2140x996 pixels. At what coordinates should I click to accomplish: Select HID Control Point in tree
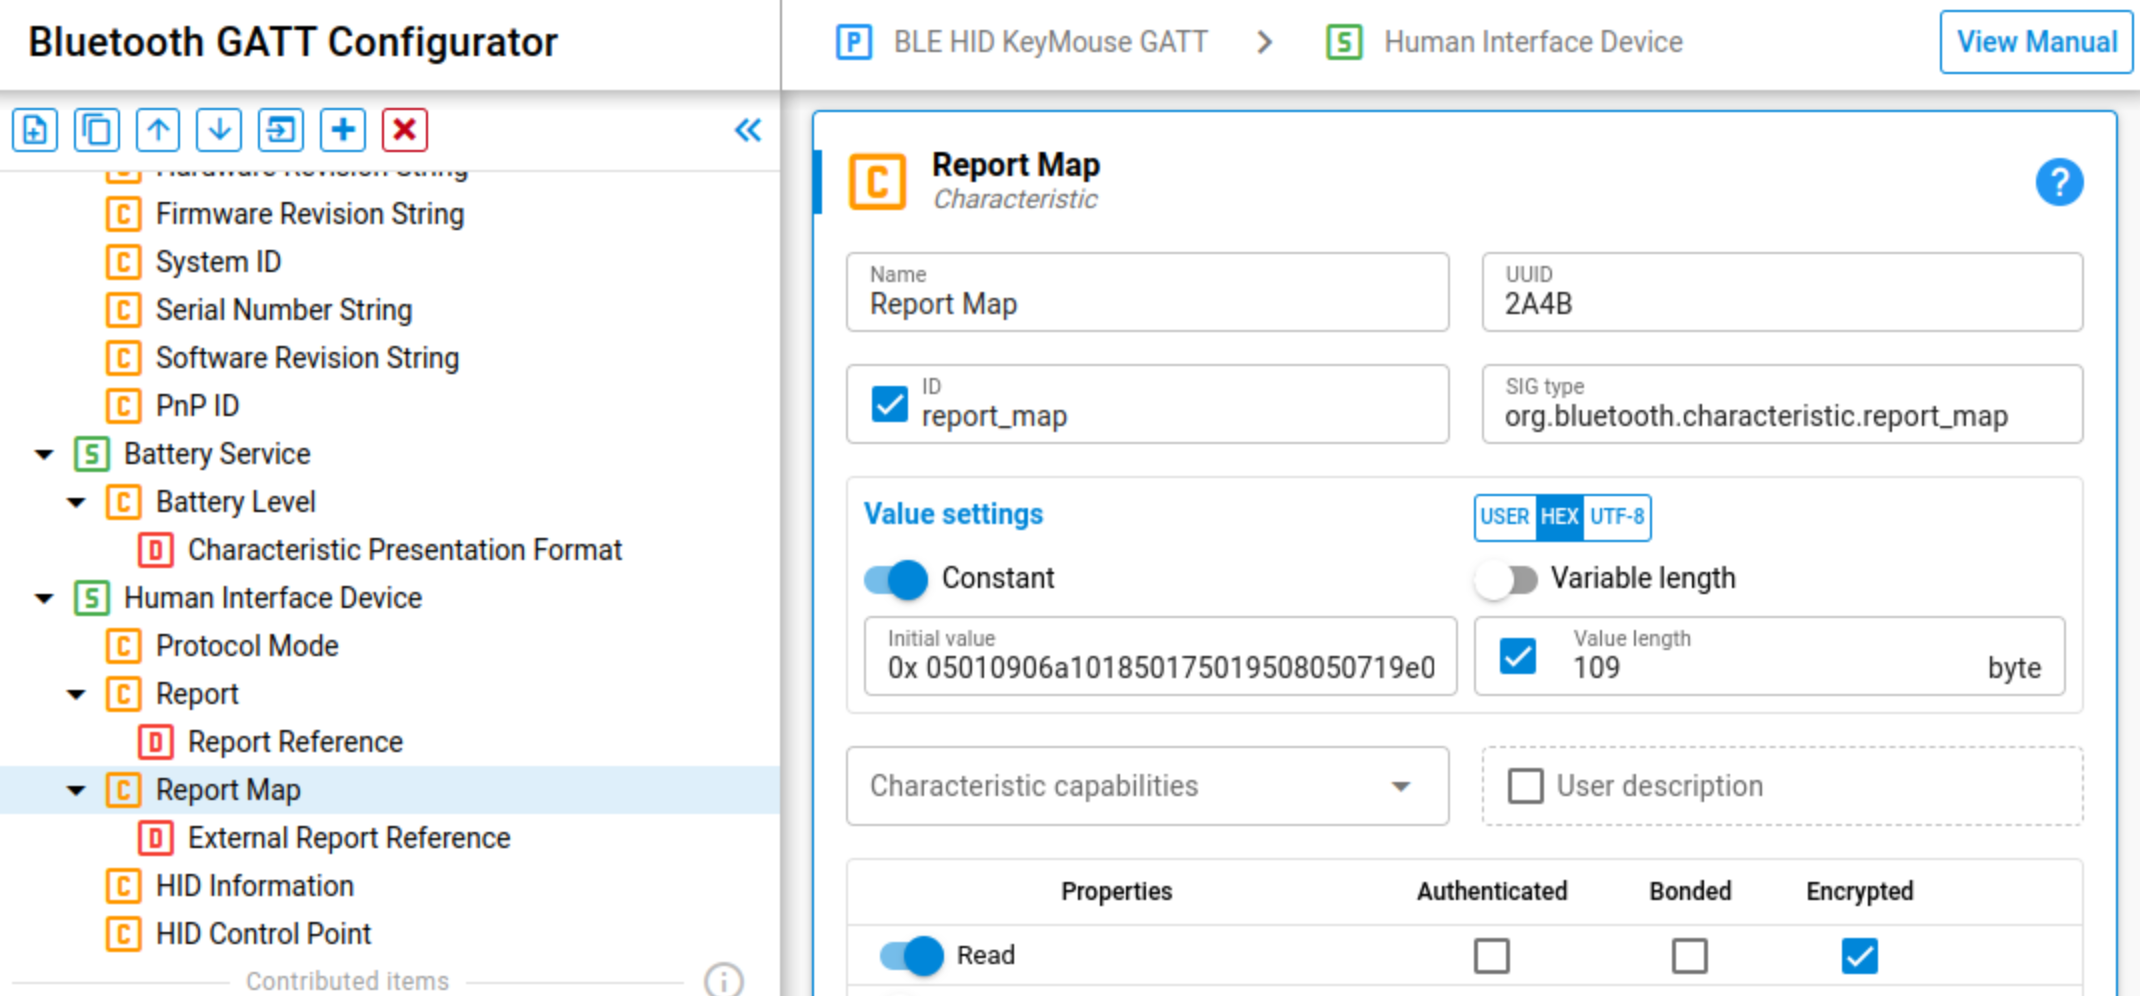click(x=263, y=934)
